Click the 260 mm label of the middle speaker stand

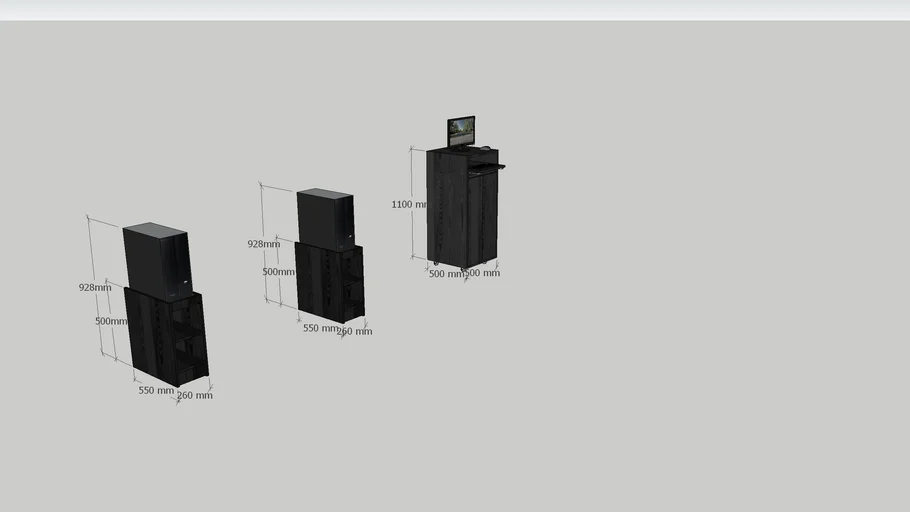click(x=355, y=331)
